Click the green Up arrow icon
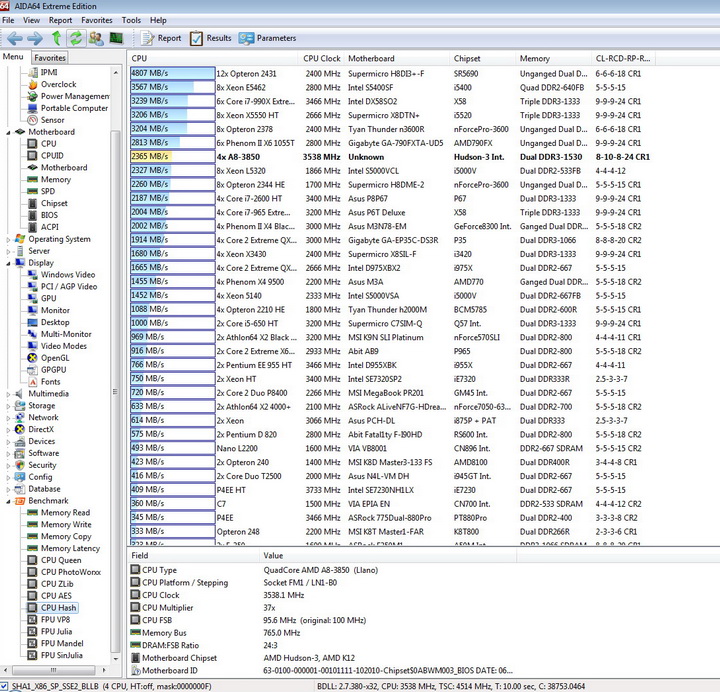The image size is (720, 692). (56, 38)
